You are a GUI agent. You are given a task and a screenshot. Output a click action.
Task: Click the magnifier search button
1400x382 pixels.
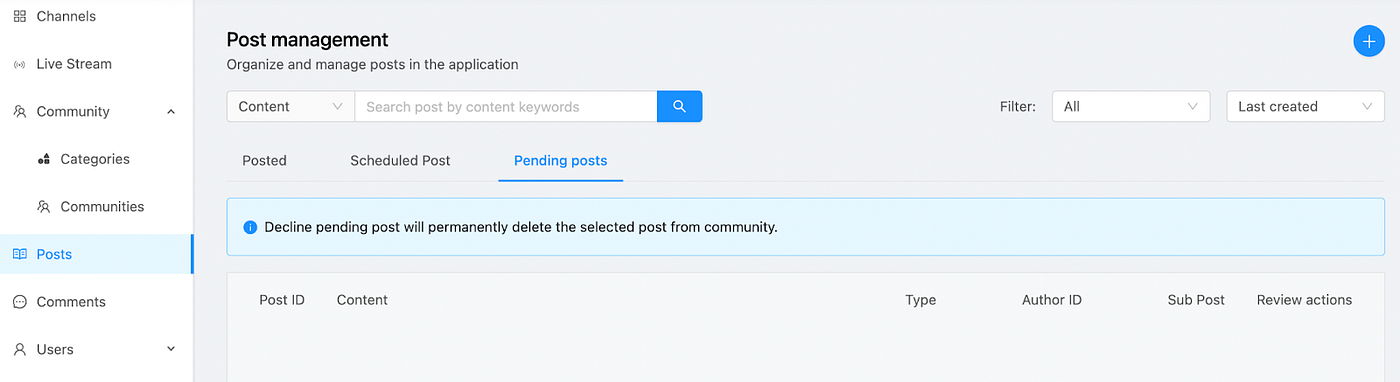pos(680,106)
